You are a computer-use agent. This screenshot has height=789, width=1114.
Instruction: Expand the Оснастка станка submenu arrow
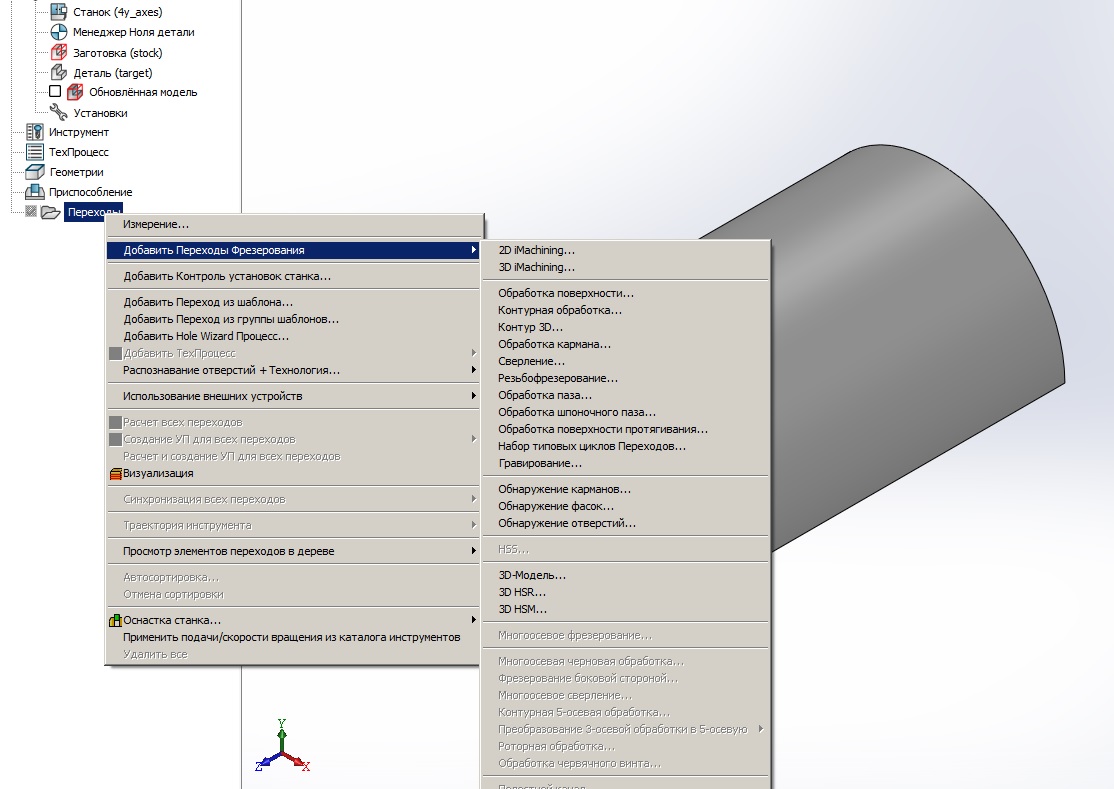point(473,620)
